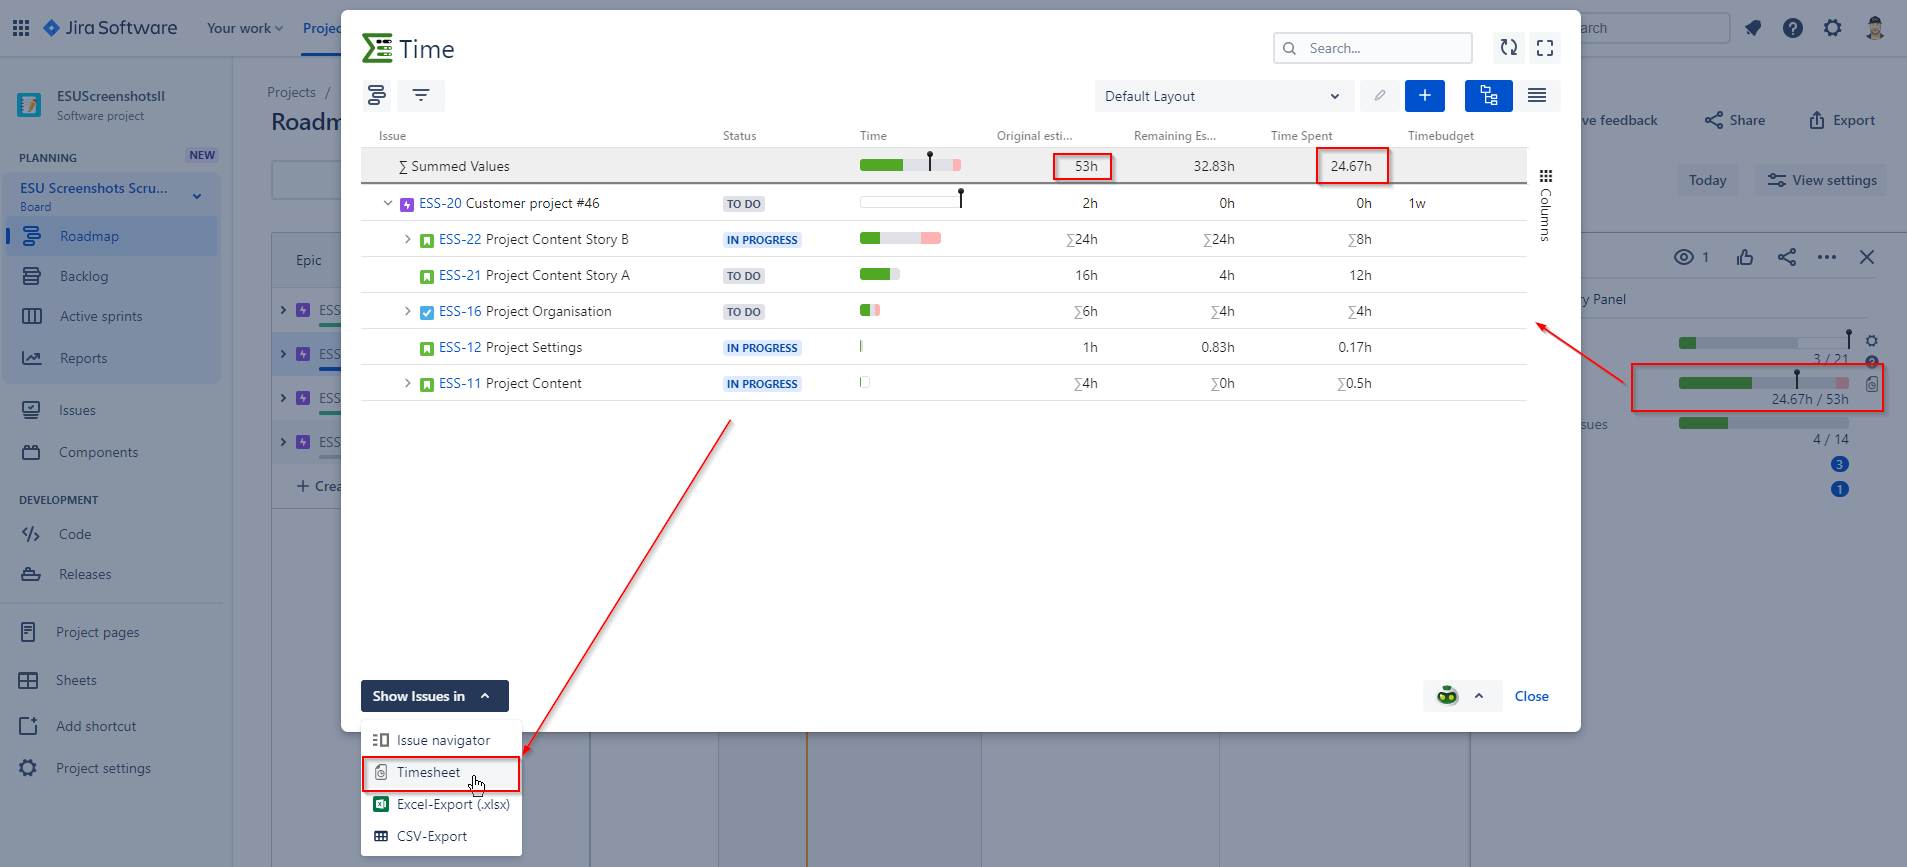1907x867 pixels.
Task: Click the blue plus add layout button
Action: (1425, 96)
